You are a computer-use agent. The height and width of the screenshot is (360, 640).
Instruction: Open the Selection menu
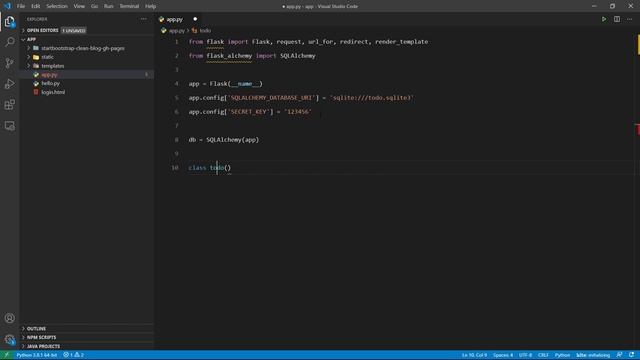click(x=57, y=6)
